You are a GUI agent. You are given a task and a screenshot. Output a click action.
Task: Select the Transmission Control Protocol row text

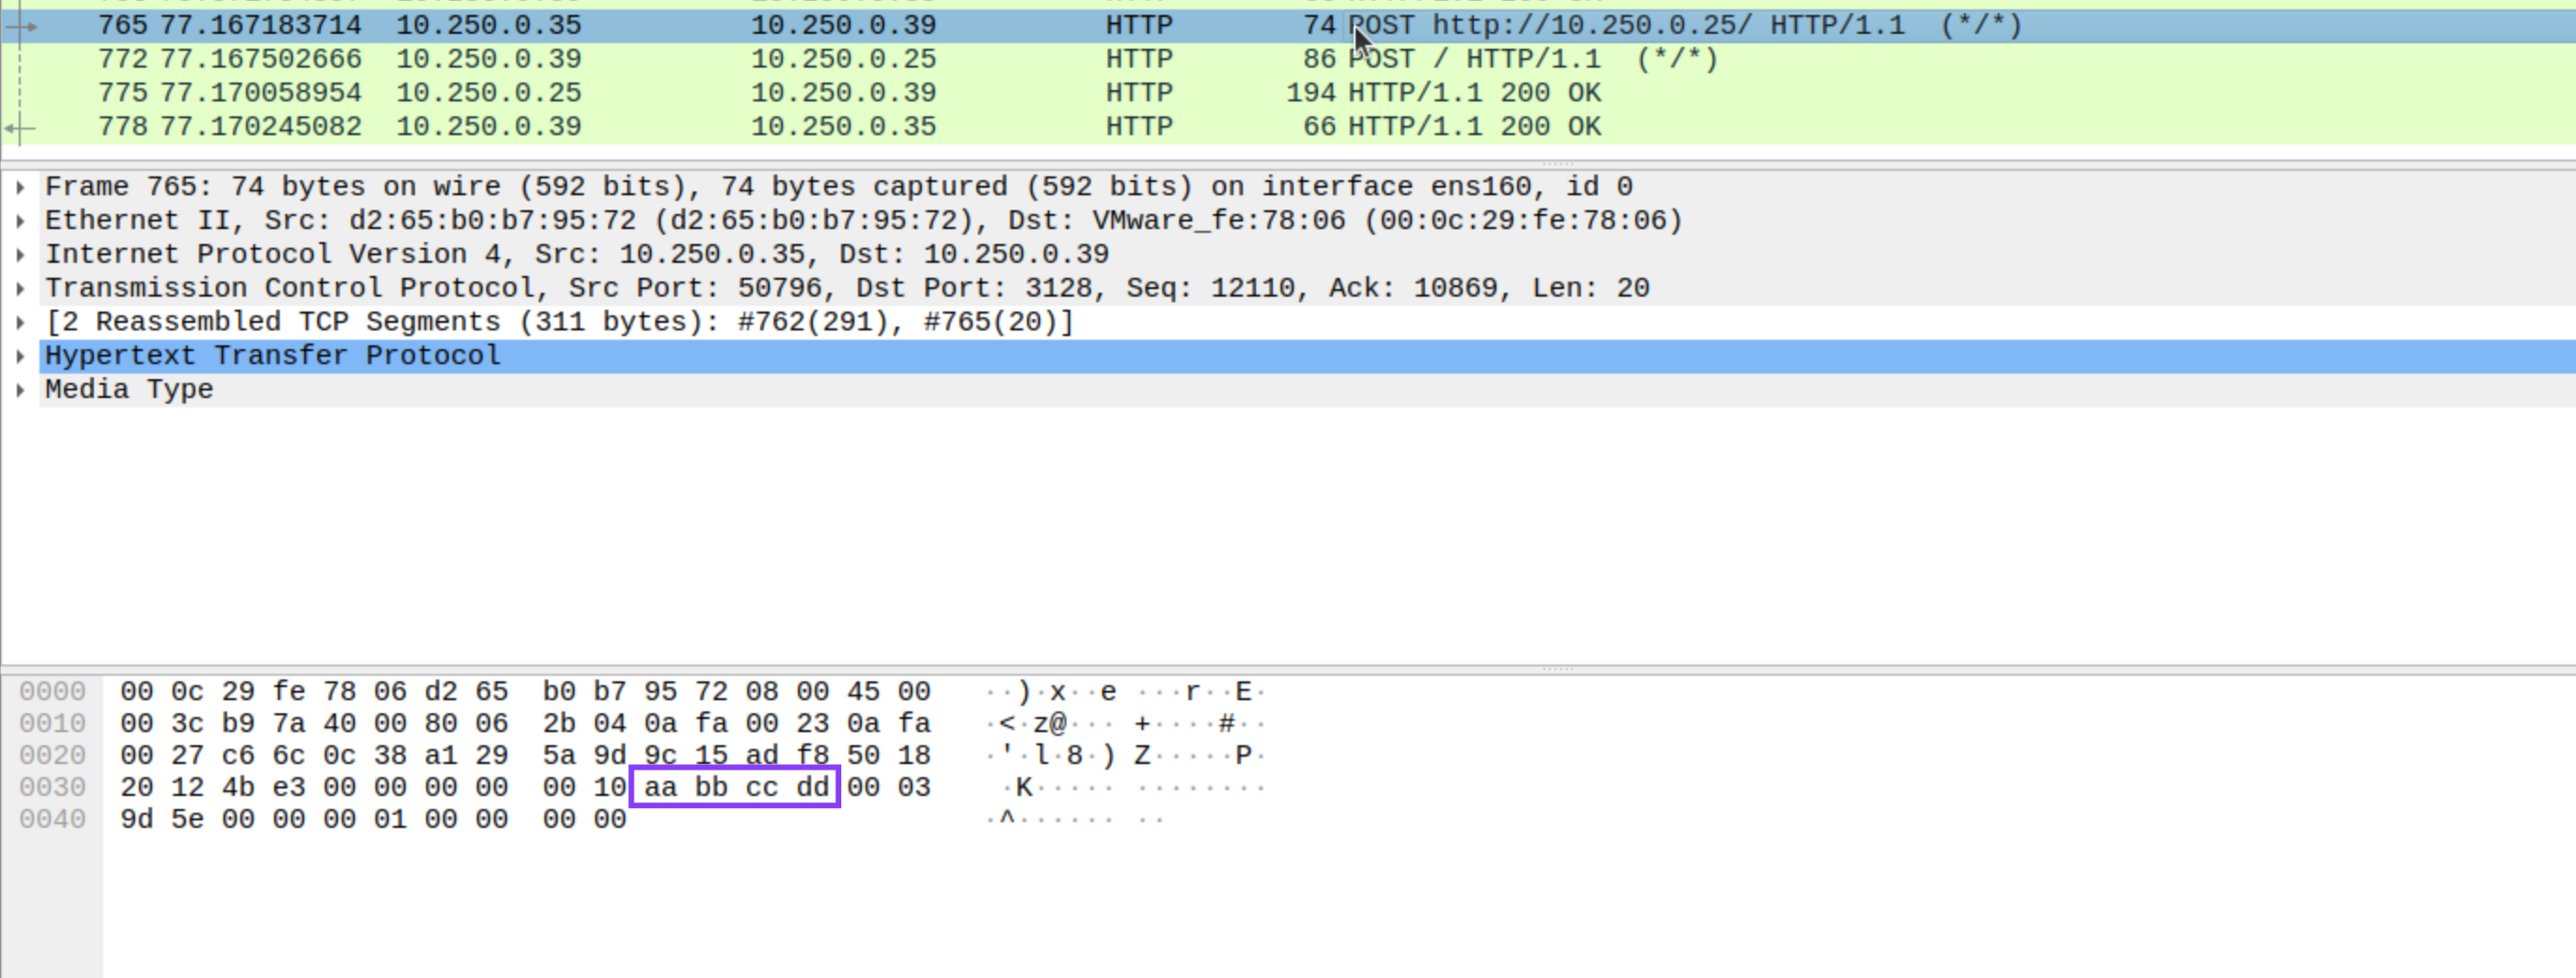coord(290,289)
